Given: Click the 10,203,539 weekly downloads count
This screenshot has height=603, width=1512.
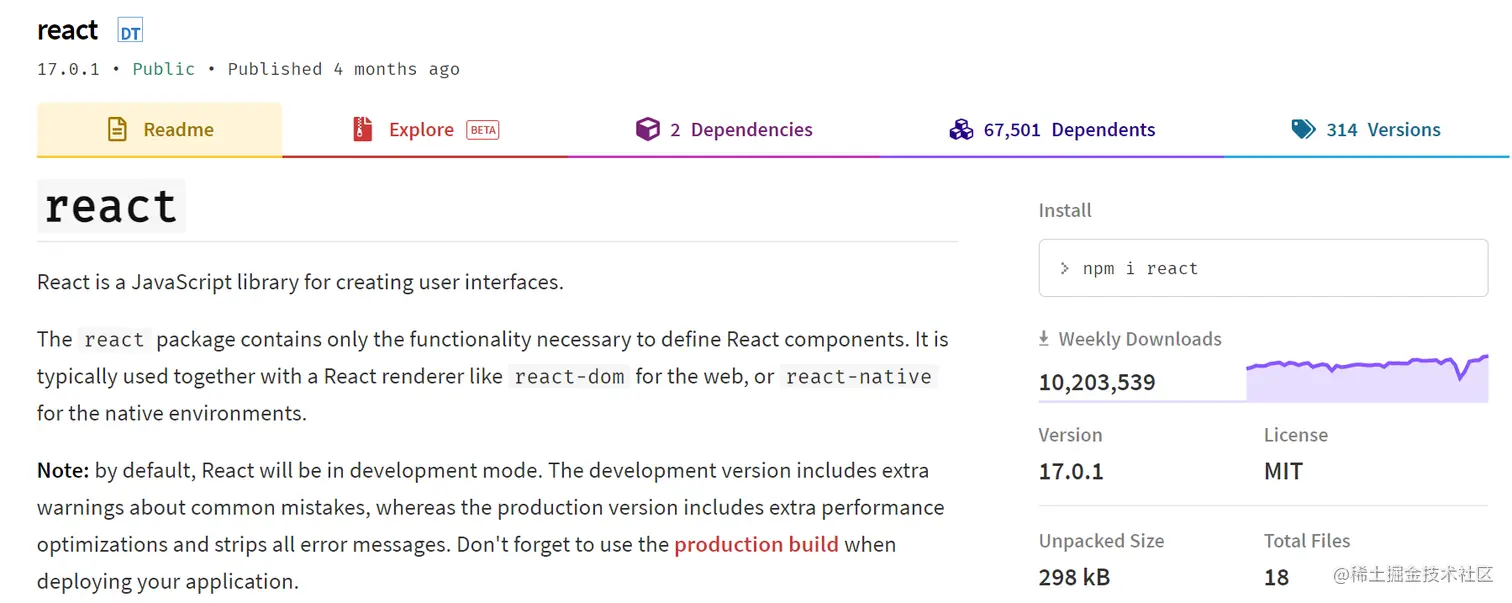Looking at the screenshot, I should click(1097, 382).
